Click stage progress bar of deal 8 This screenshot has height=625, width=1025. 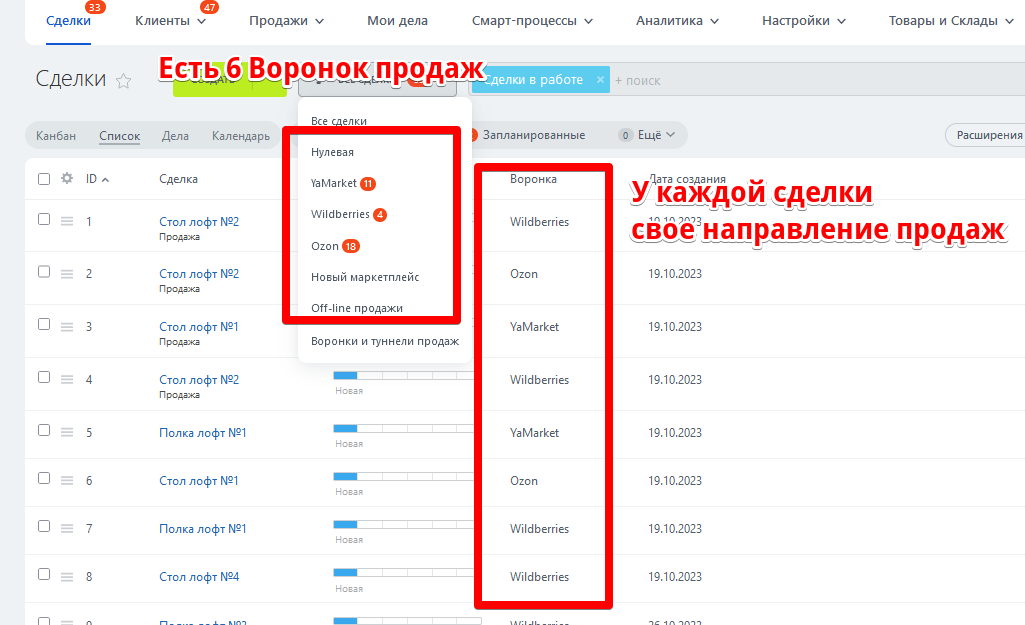(x=403, y=572)
